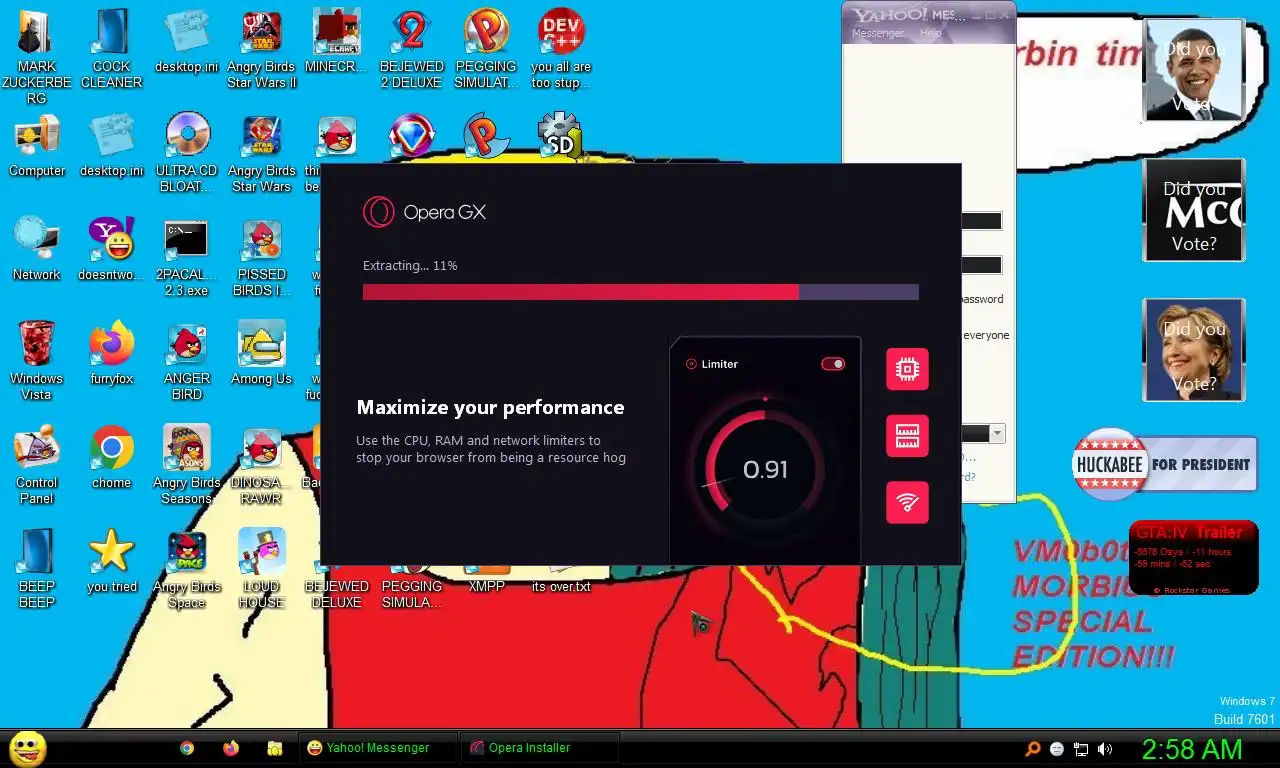The height and width of the screenshot is (768, 1280).
Task: Toggle the Limiter switch off
Action: 833,364
